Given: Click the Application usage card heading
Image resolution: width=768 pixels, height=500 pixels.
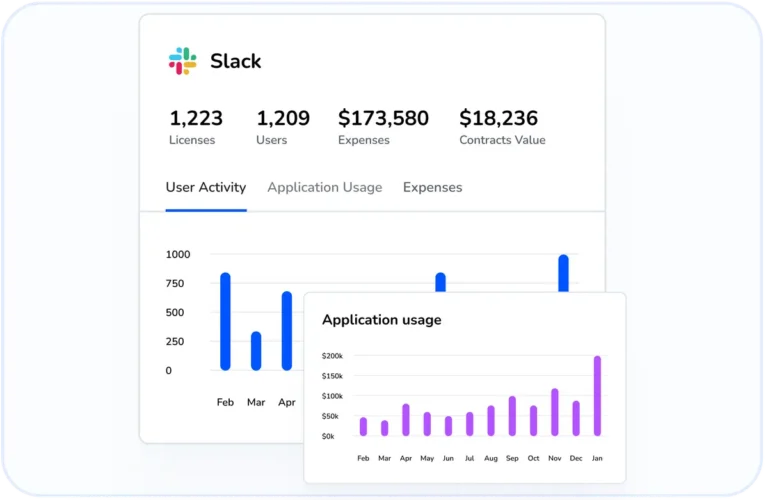Looking at the screenshot, I should pos(382,320).
